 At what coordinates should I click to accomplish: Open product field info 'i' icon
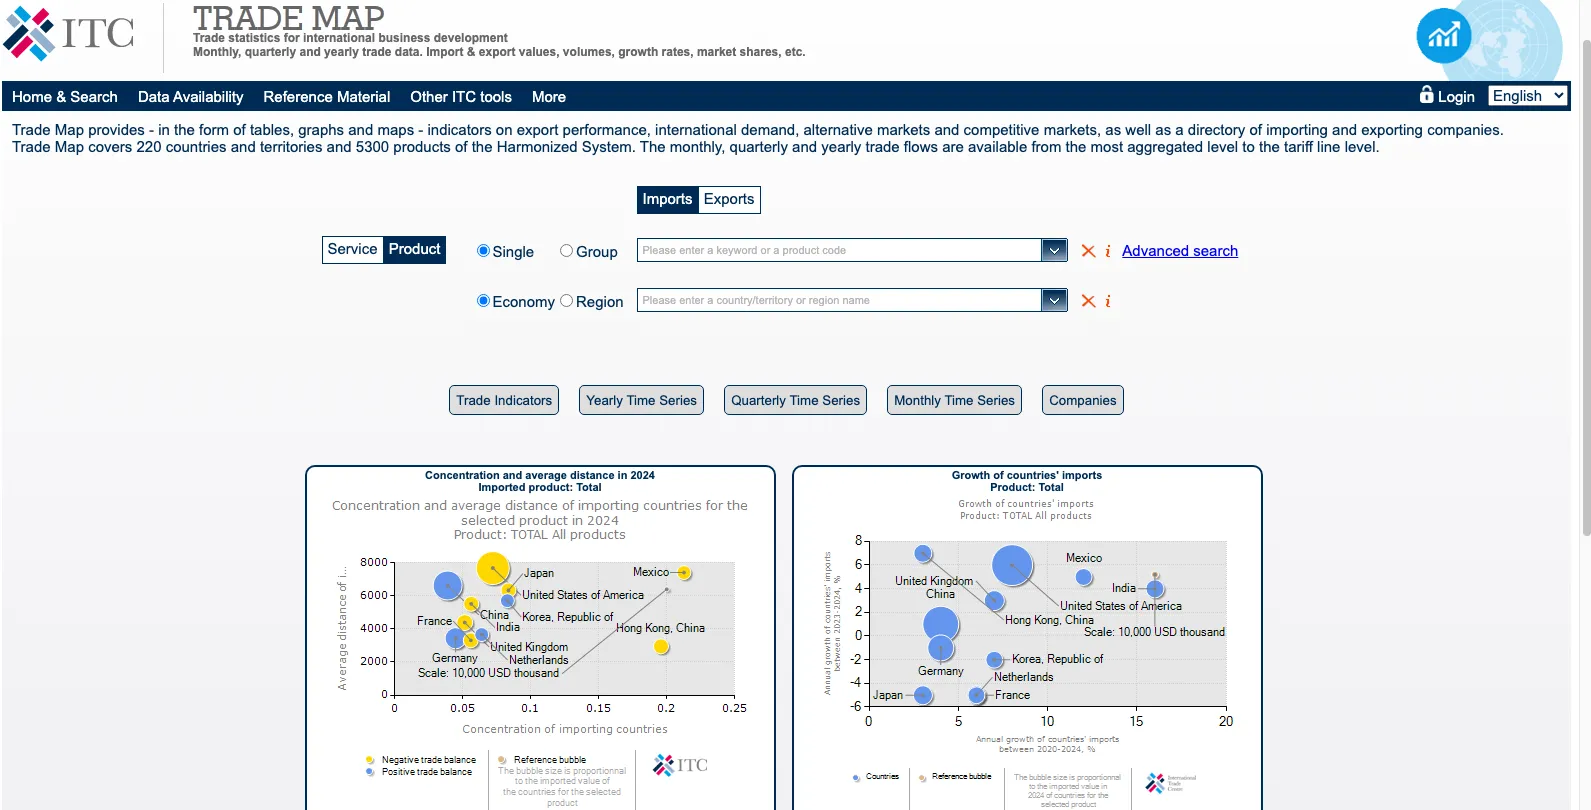pyautogui.click(x=1107, y=251)
